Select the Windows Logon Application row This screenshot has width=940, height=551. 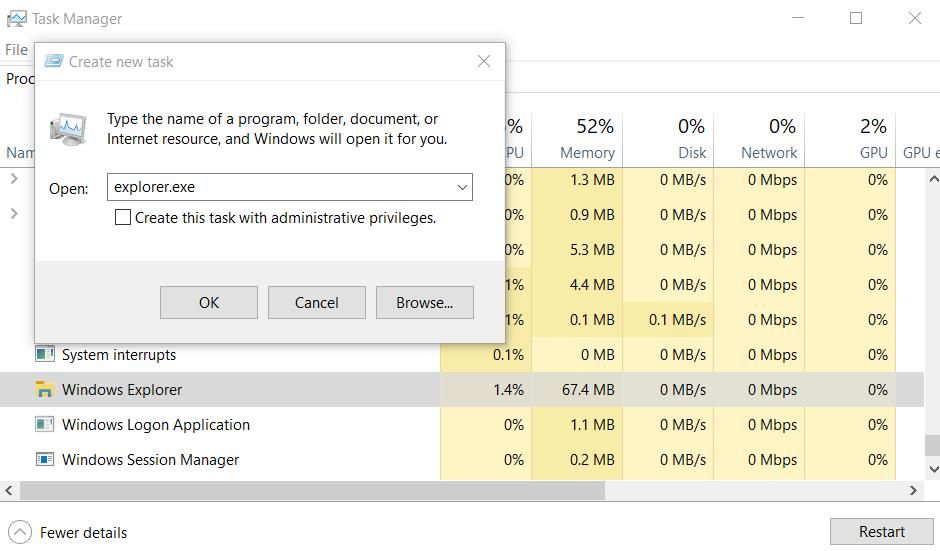[x=462, y=424]
